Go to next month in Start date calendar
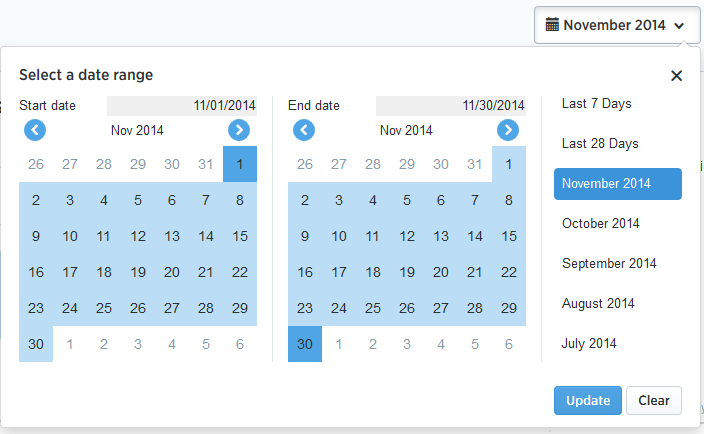This screenshot has height=434, width=704. pyautogui.click(x=239, y=130)
